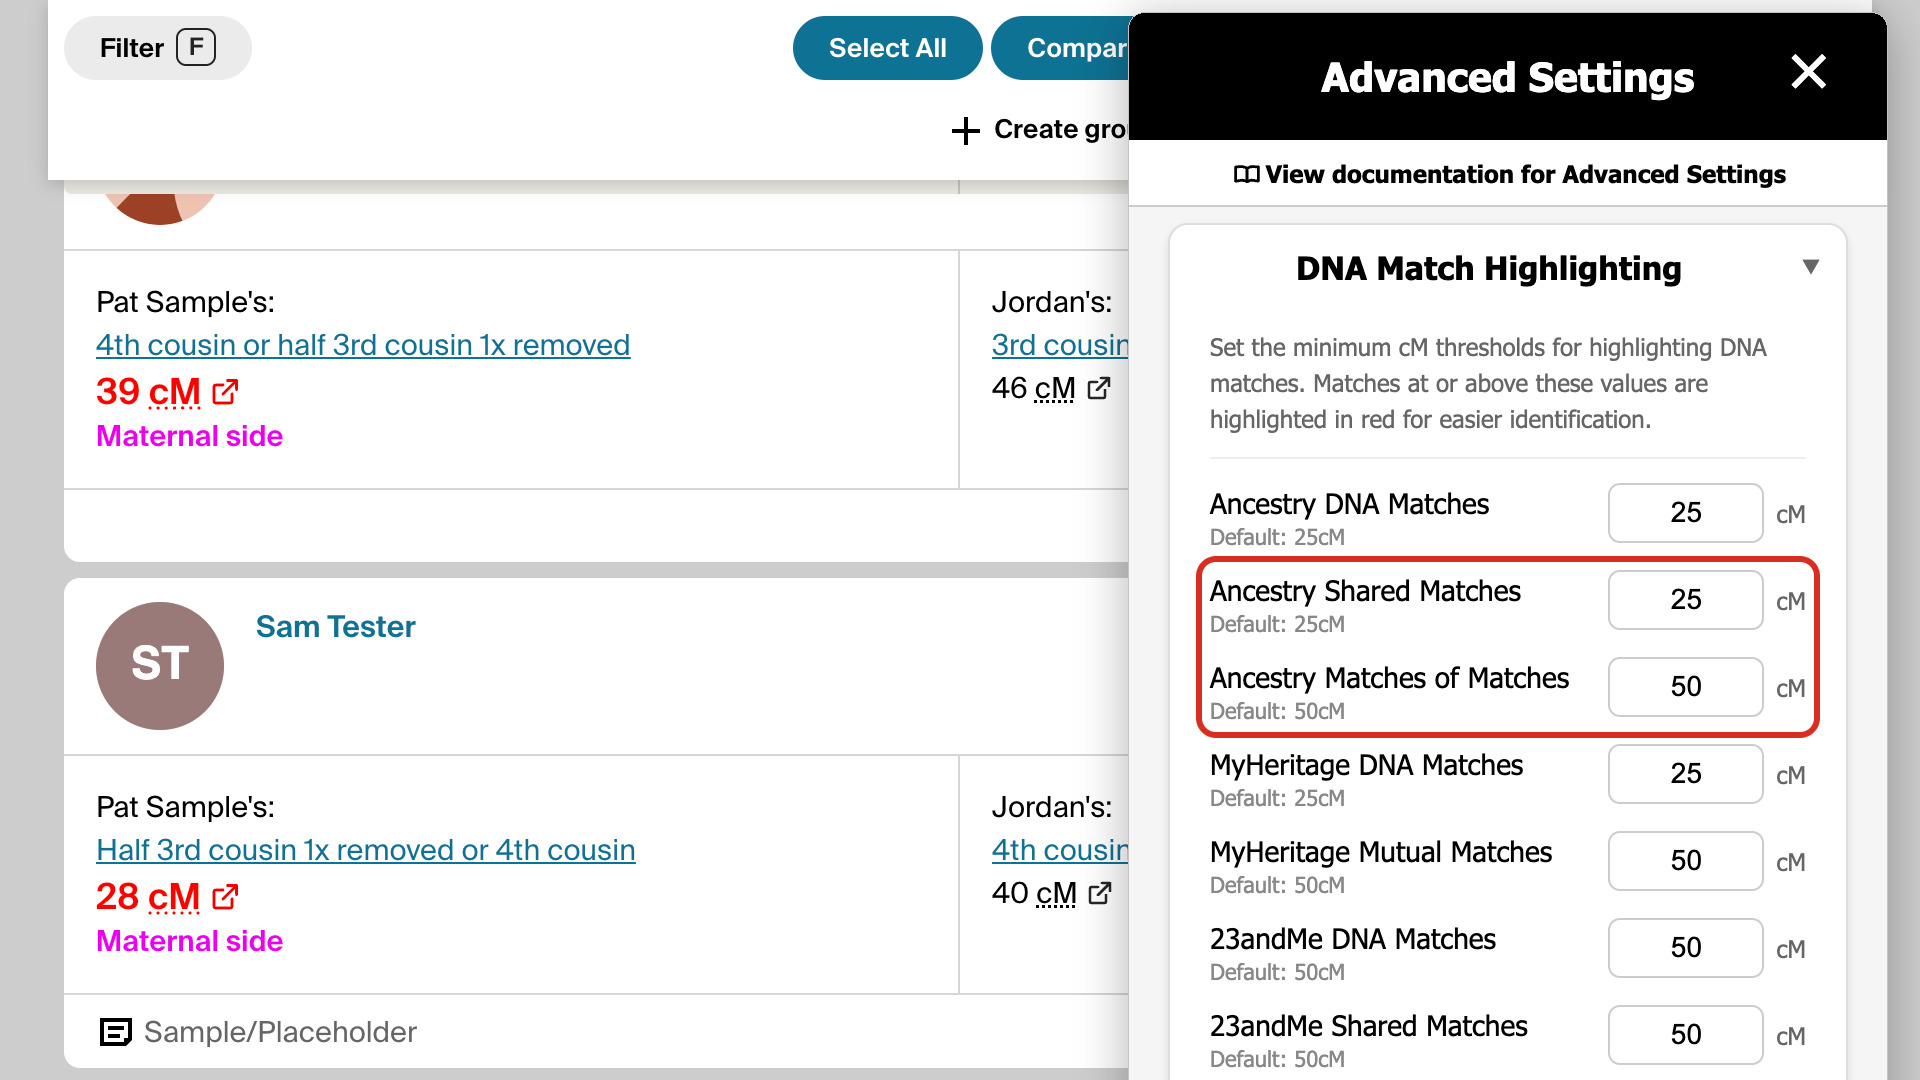
Task: Edit Ancestry Matches of Matches threshold field
Action: pyautogui.click(x=1685, y=687)
